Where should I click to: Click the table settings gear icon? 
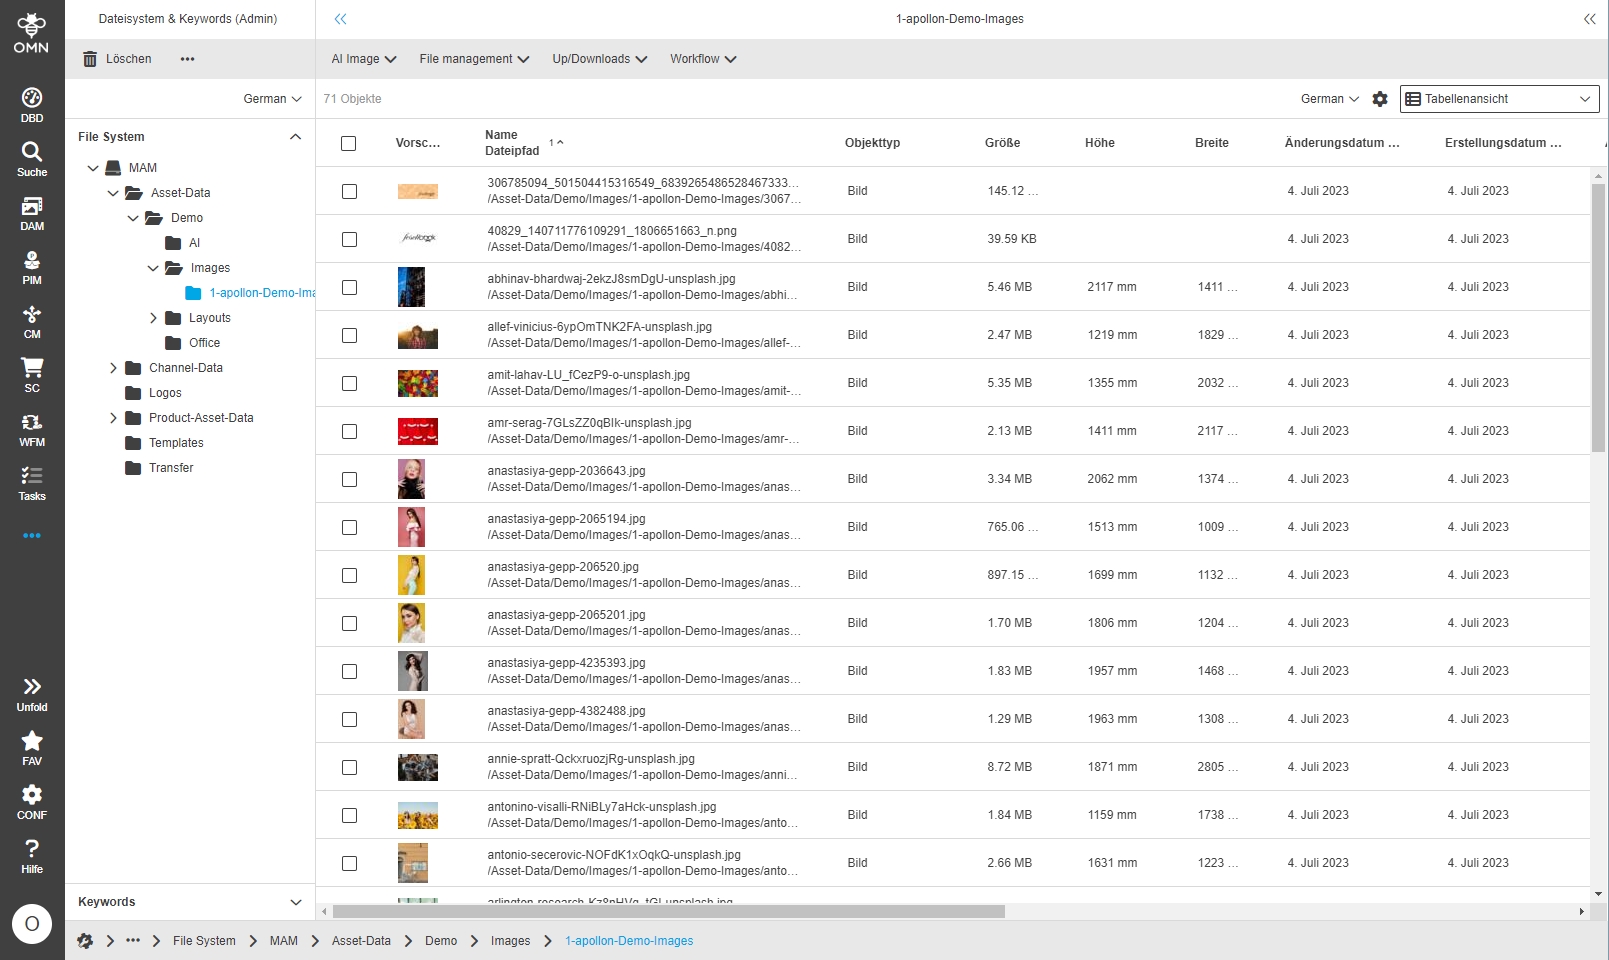click(1380, 99)
